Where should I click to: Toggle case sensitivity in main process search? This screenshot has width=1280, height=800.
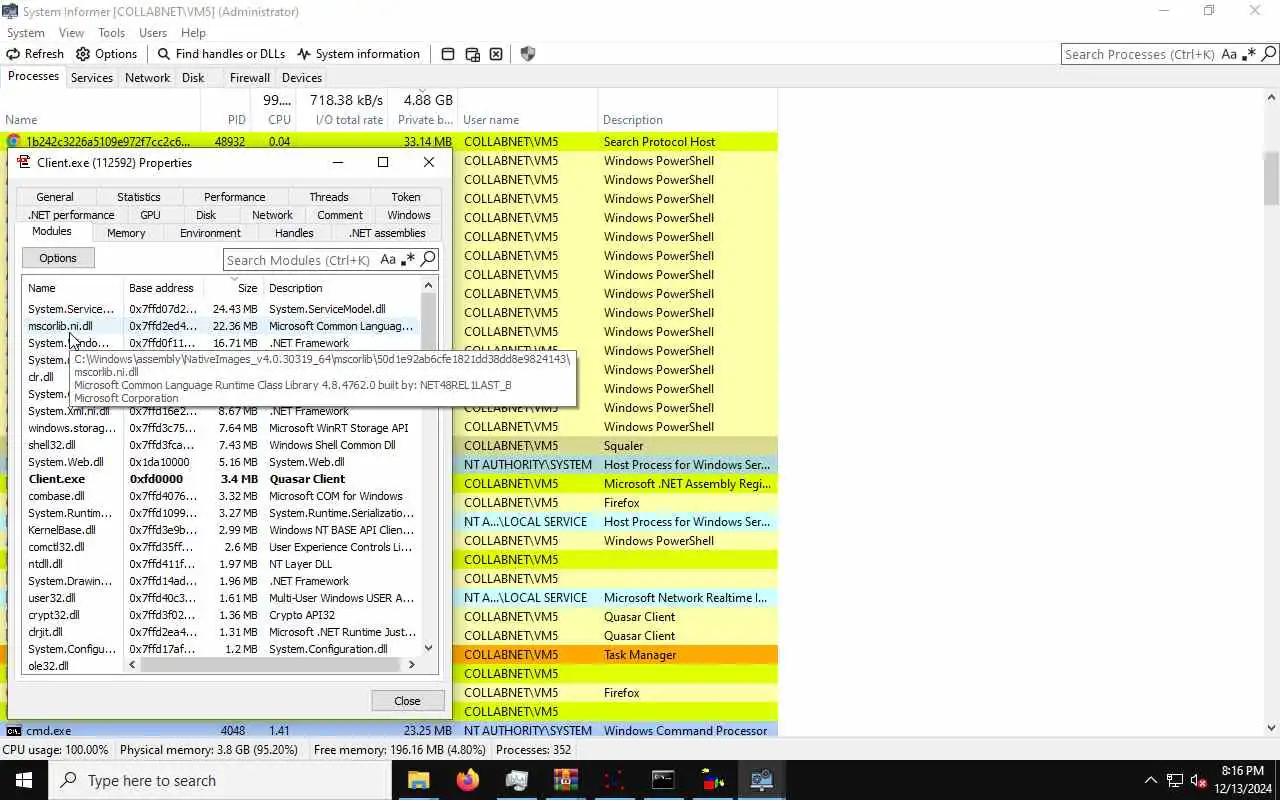[x=1229, y=54]
